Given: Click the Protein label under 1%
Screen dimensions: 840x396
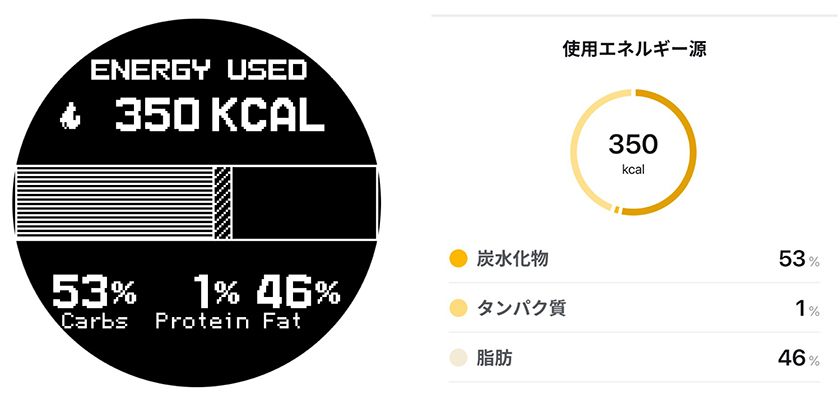Looking at the screenshot, I should [202, 322].
